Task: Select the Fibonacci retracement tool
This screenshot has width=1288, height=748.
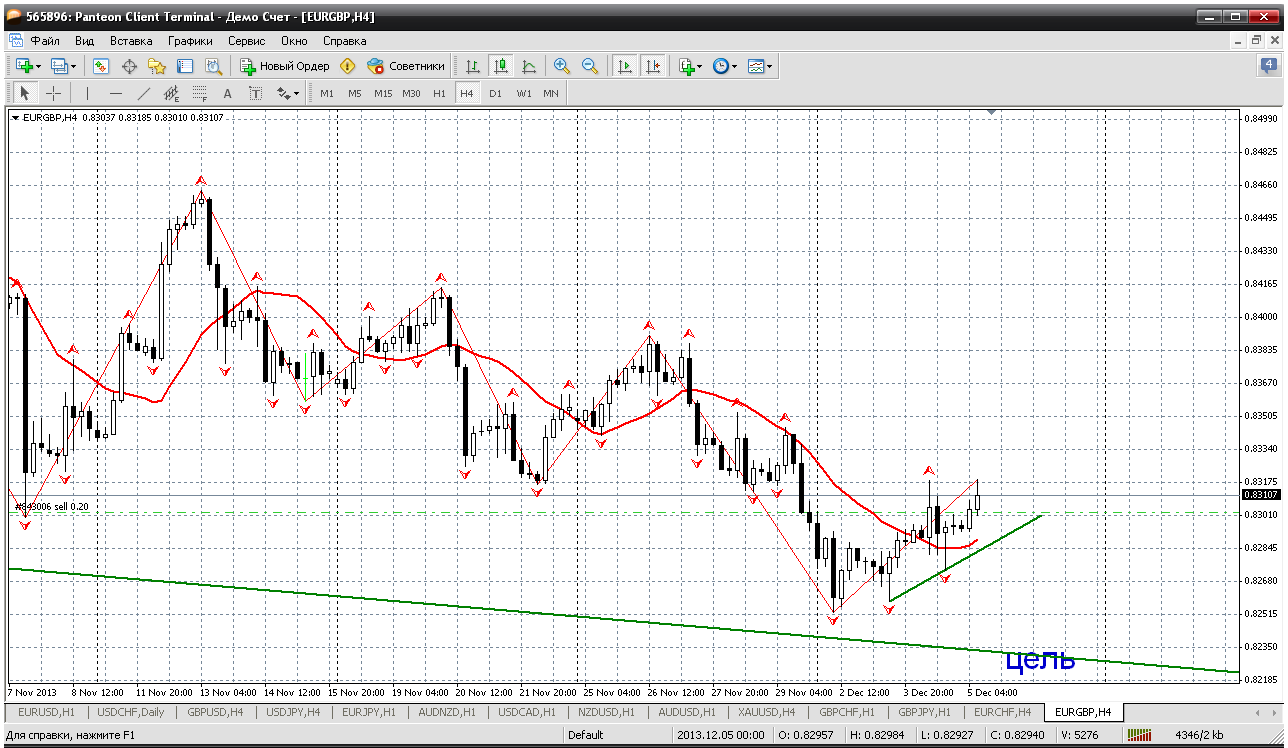Action: pos(200,93)
